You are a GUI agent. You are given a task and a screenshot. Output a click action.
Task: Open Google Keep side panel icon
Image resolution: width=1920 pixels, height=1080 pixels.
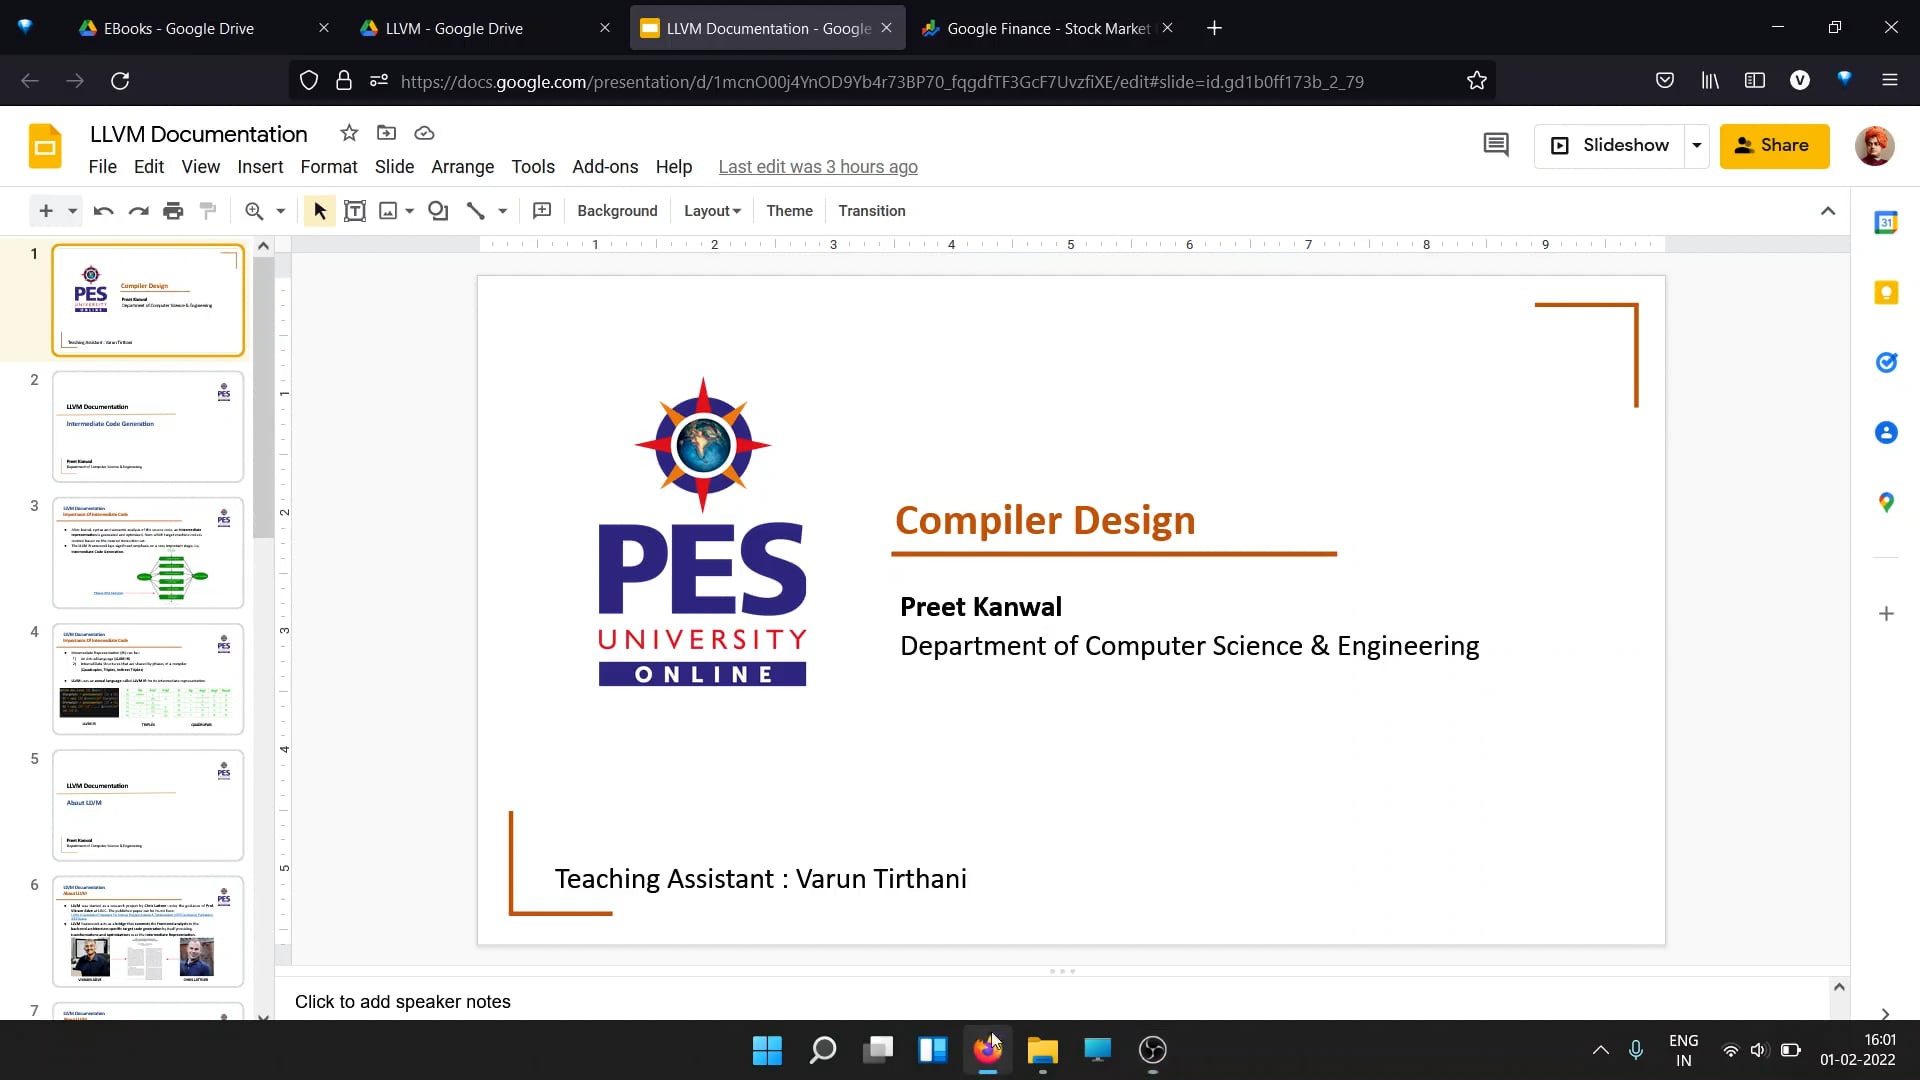point(1886,292)
